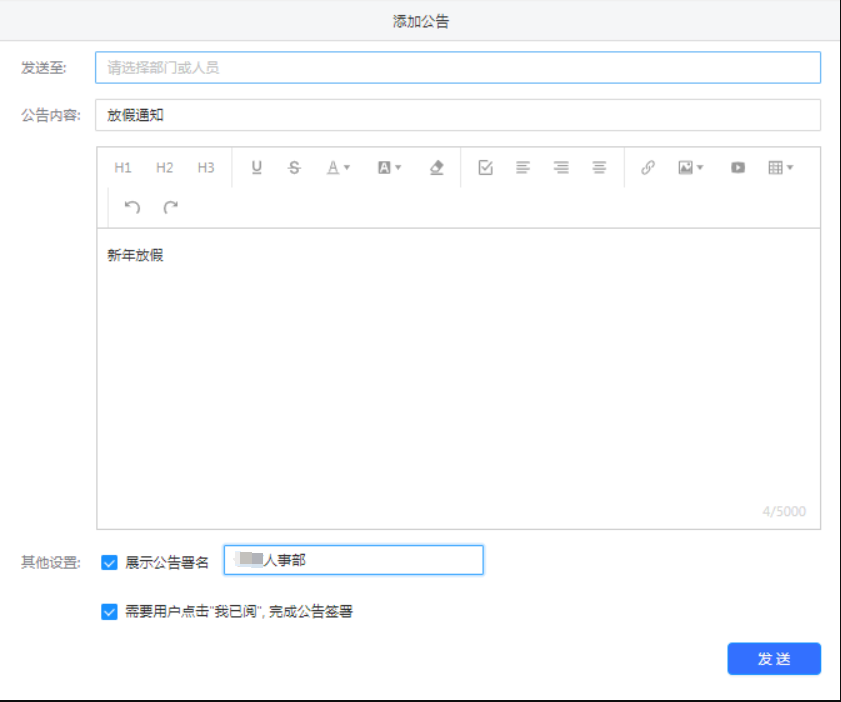The height and width of the screenshot is (702, 841).
Task: Click the blue Send button
Action: 774,659
